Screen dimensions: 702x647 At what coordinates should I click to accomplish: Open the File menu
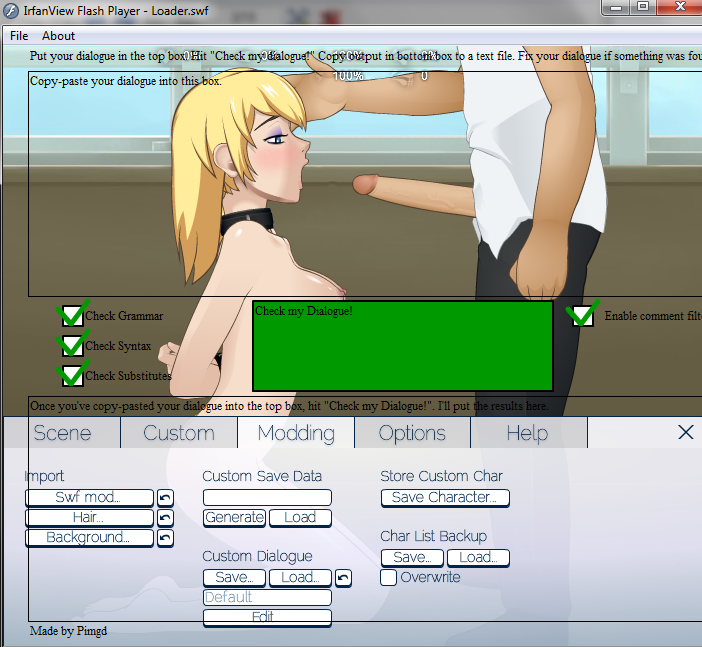coord(19,36)
